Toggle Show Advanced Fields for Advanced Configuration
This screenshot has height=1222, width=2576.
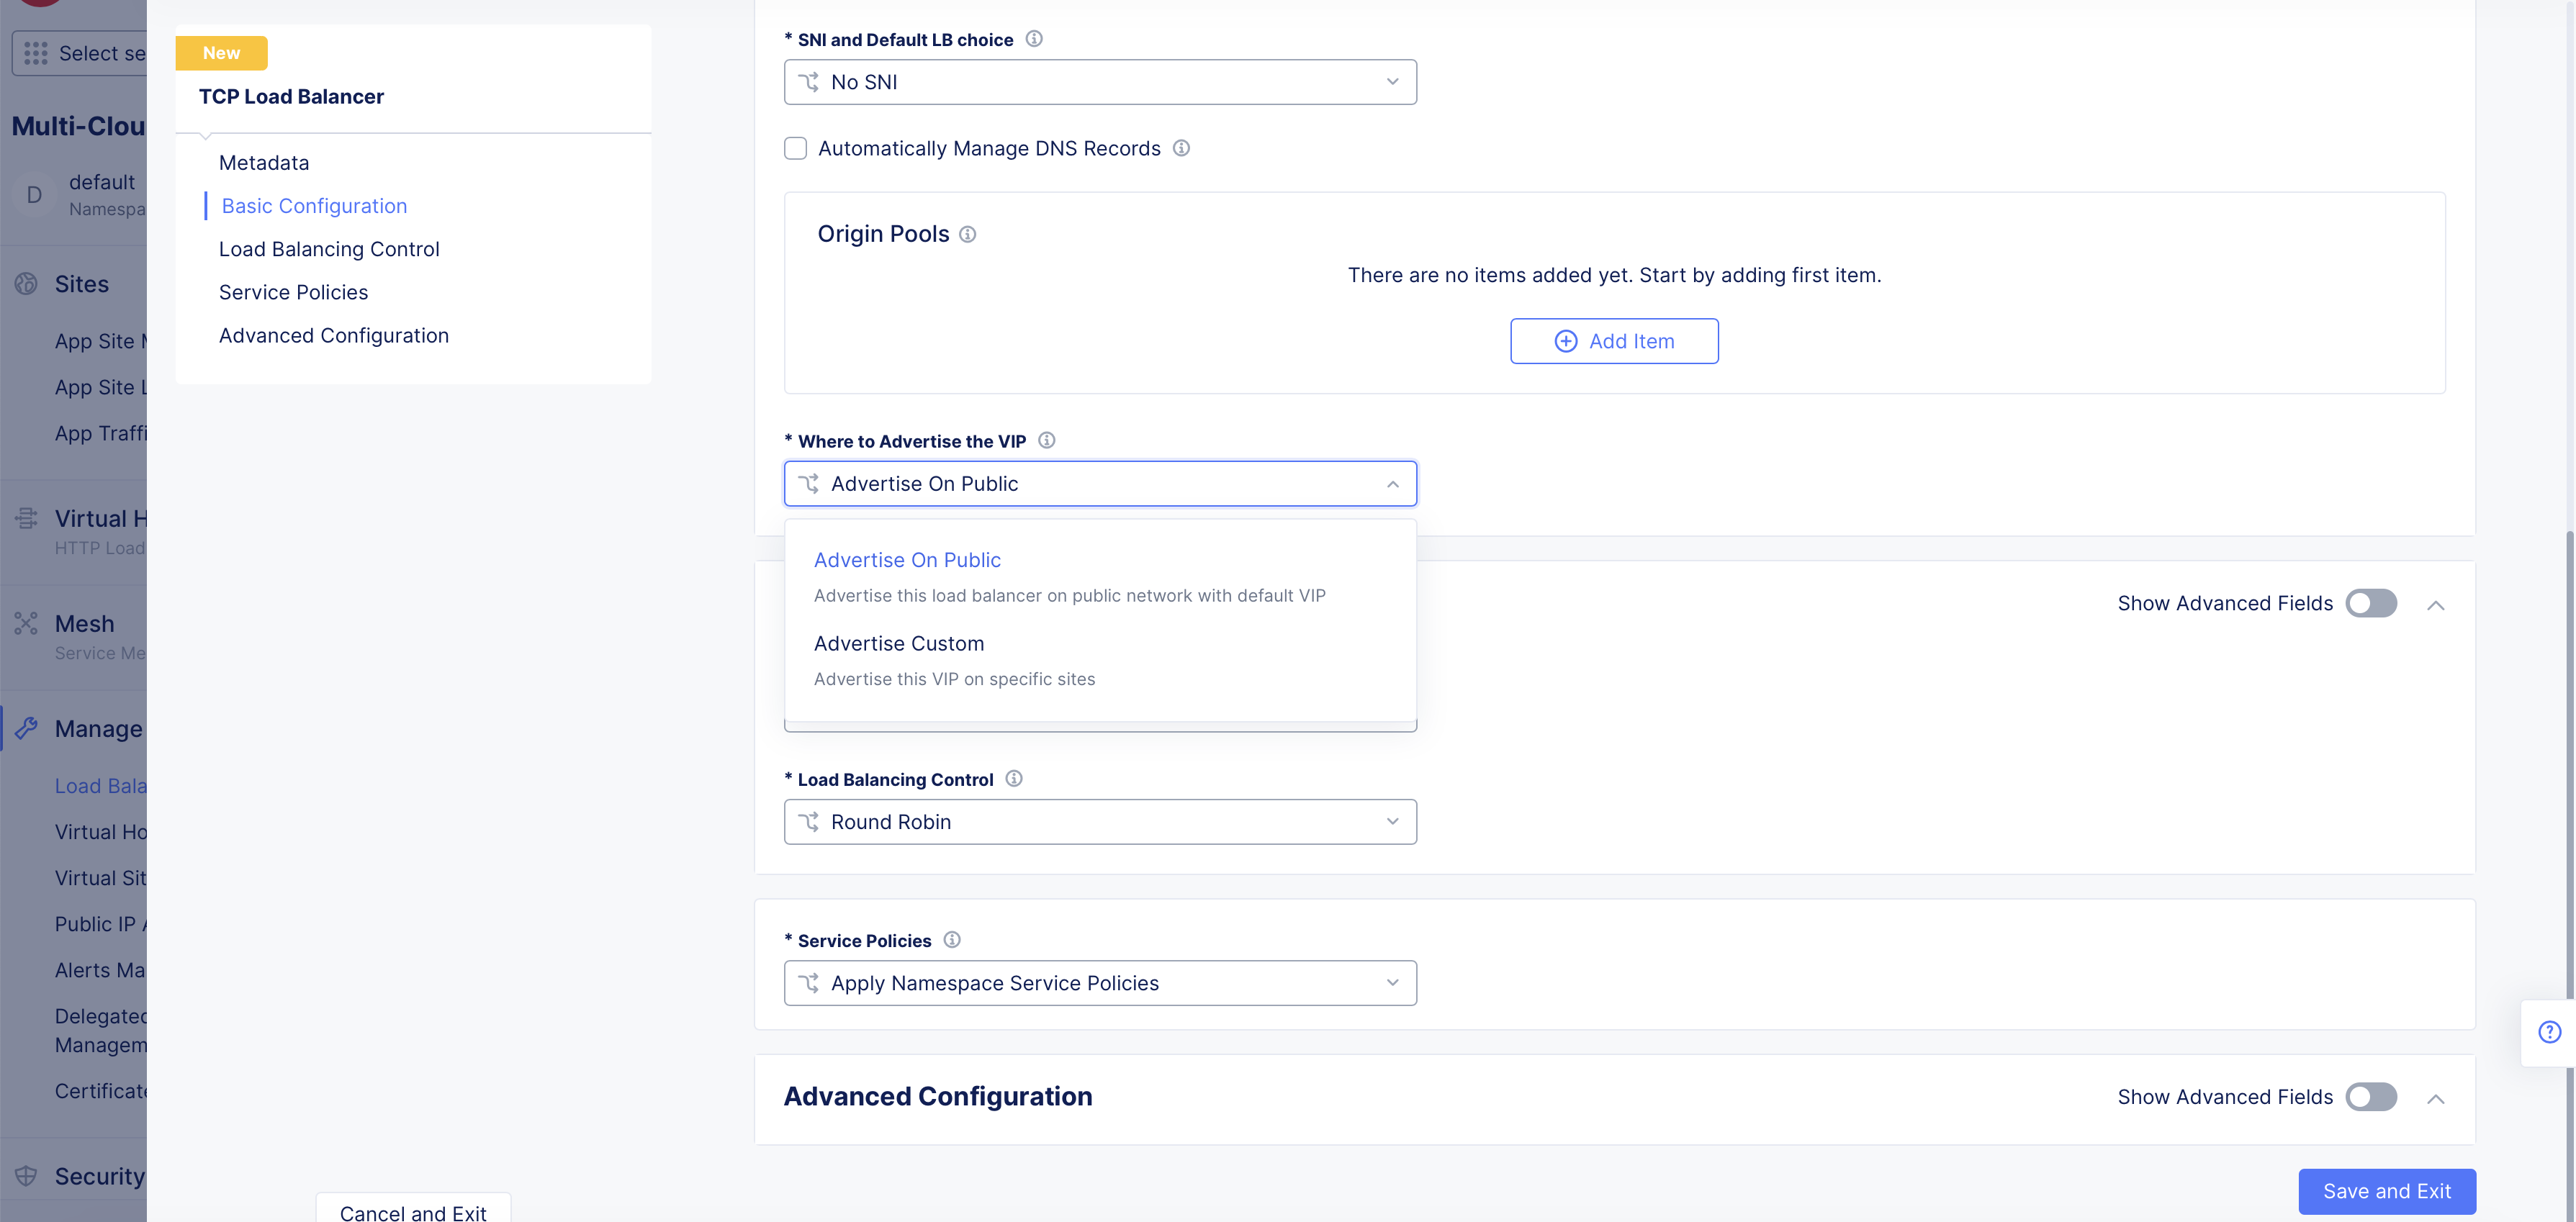[2370, 1097]
